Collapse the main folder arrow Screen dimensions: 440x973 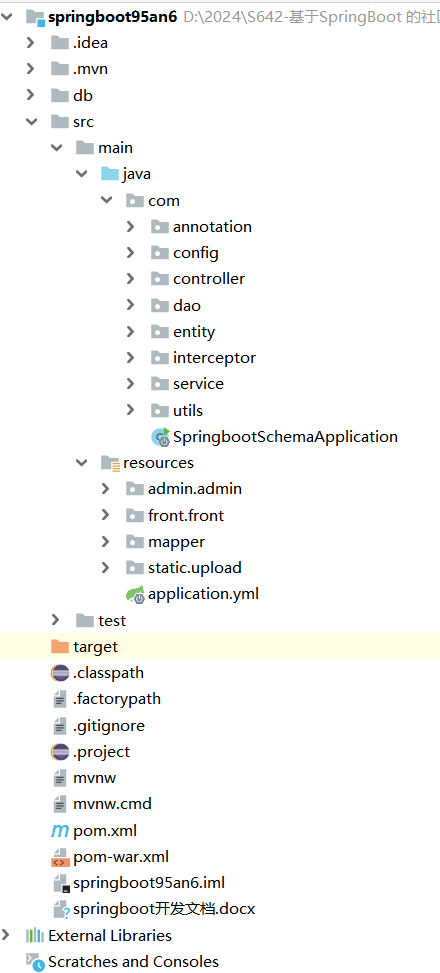point(56,148)
